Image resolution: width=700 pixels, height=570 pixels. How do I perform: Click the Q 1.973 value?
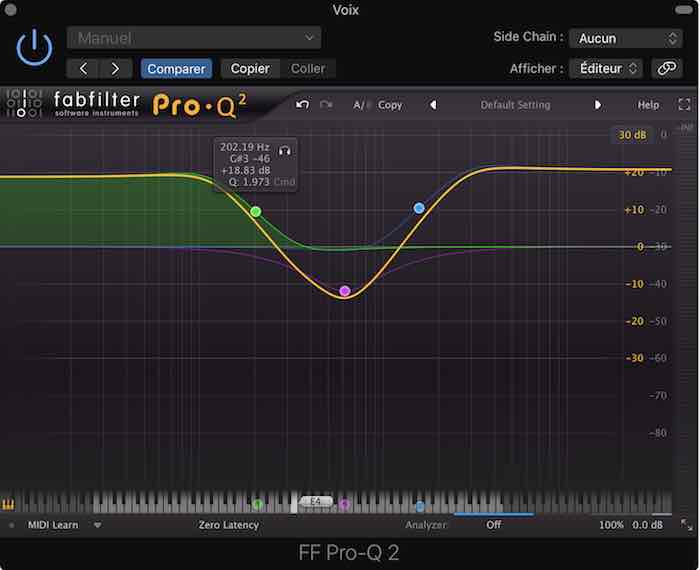pyautogui.click(x=249, y=182)
